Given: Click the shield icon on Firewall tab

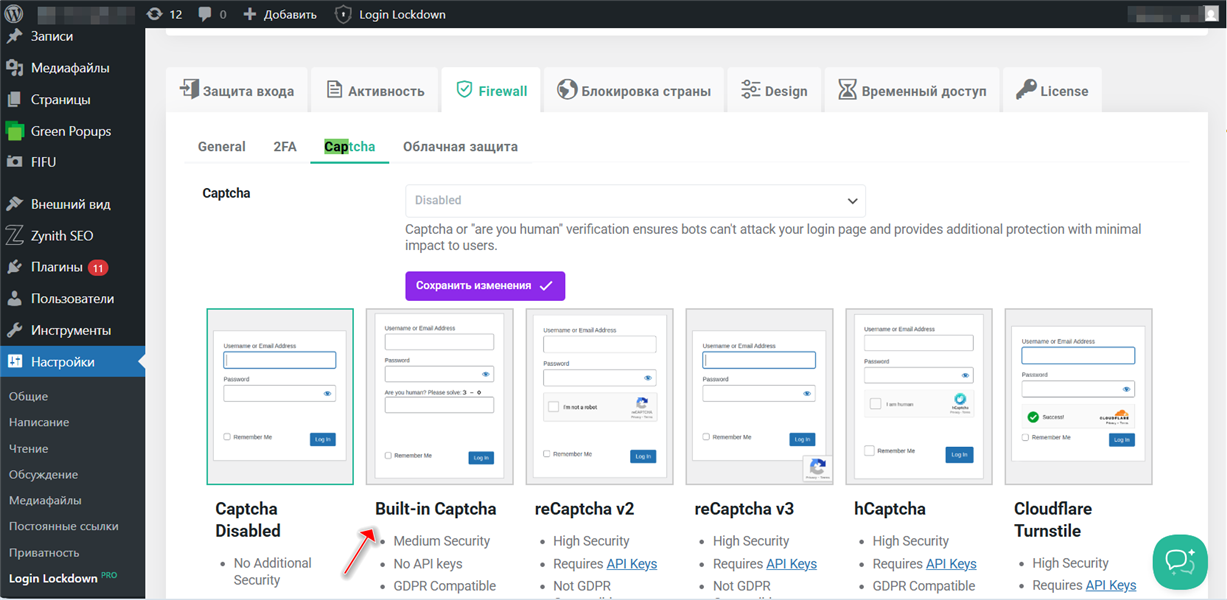Looking at the screenshot, I should coord(464,90).
